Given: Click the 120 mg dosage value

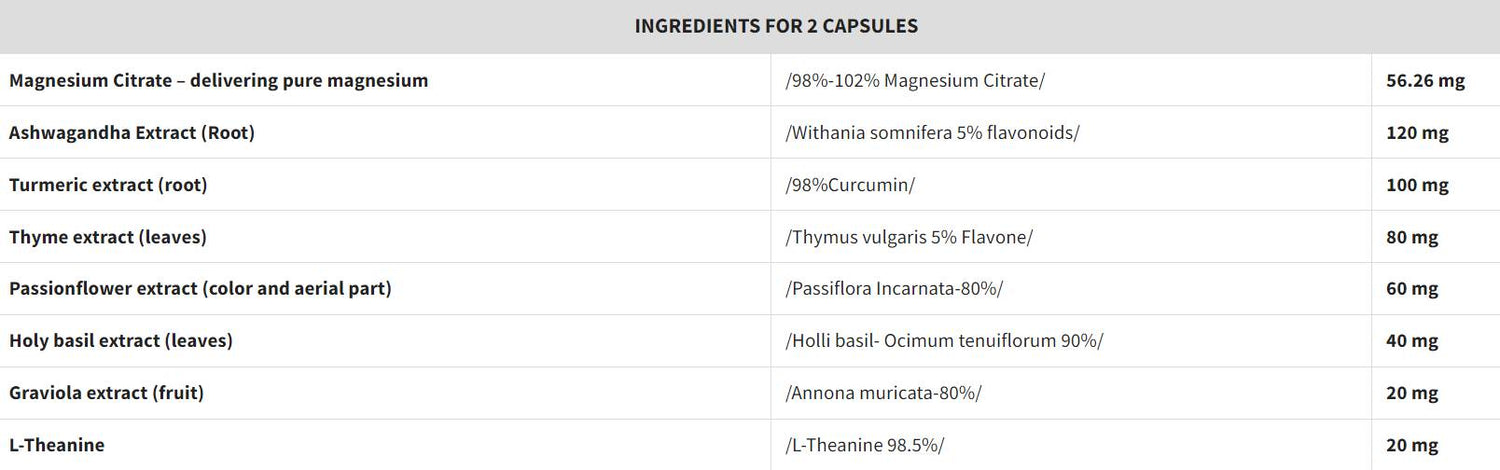Looking at the screenshot, I should 1417,133.
